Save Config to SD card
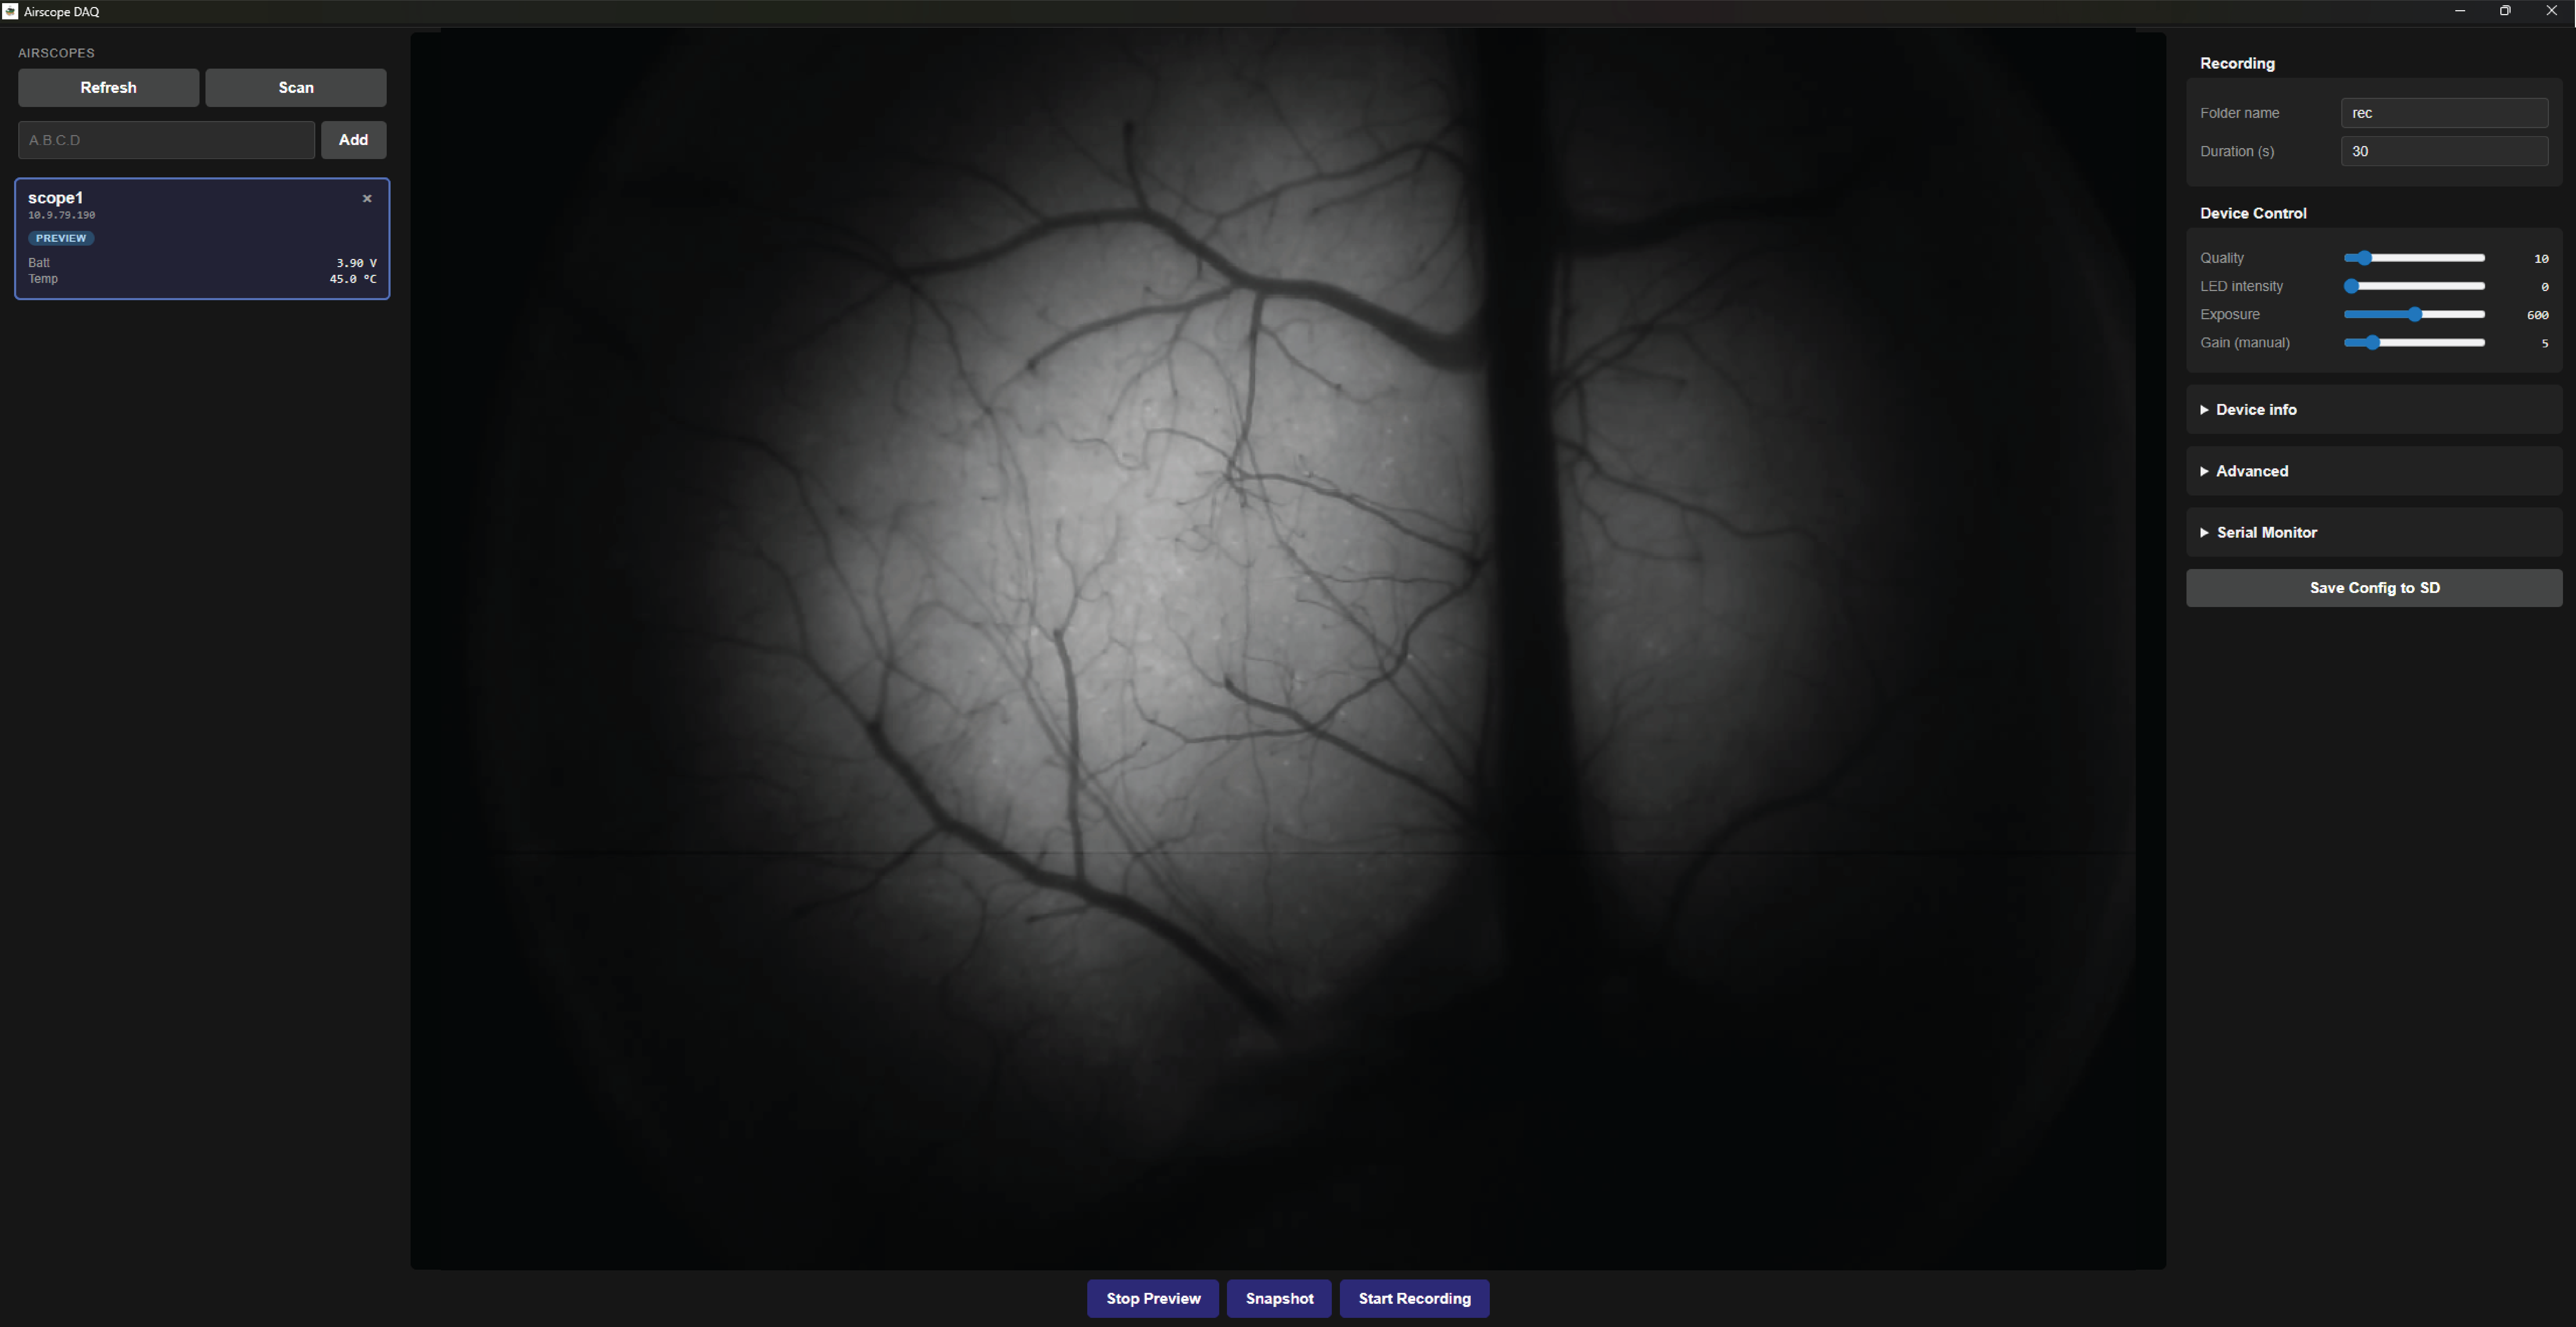The image size is (2576, 1327). (x=2374, y=588)
